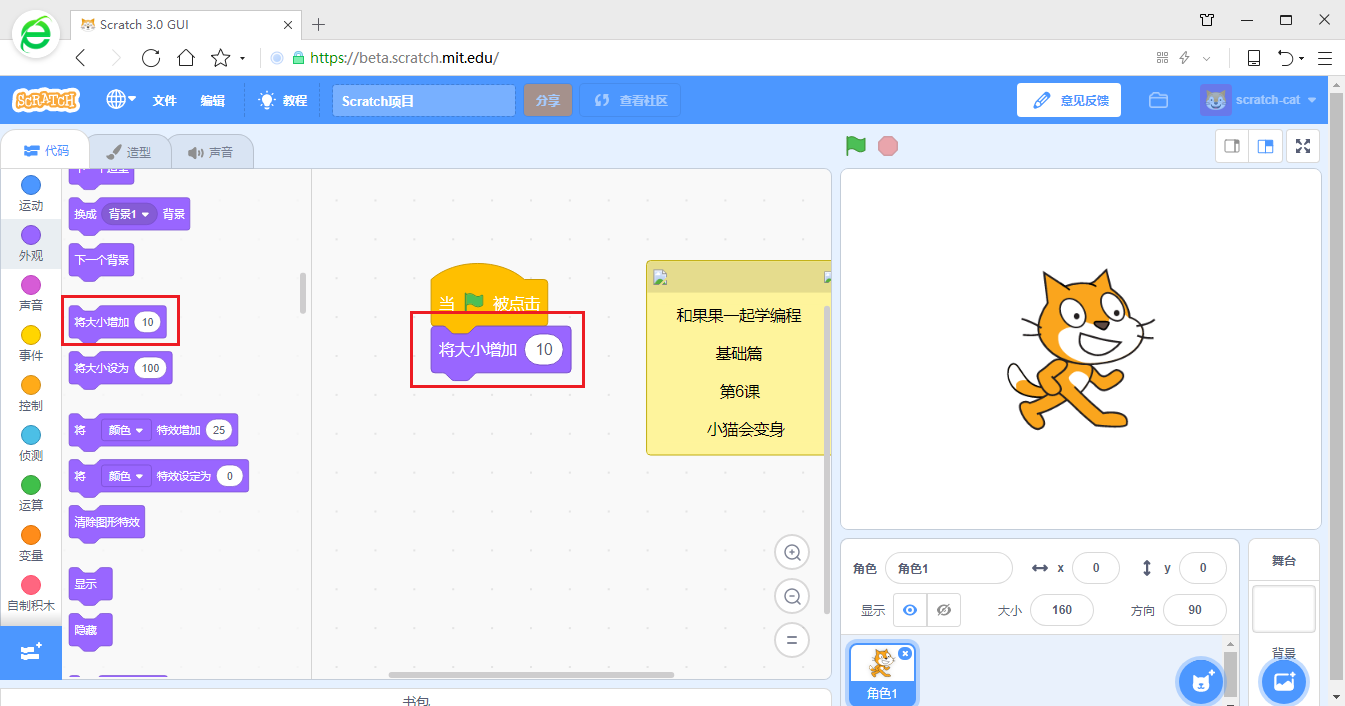The height and width of the screenshot is (706, 1345).
Task: Edit the sprite name field 角色1
Action: point(949,568)
